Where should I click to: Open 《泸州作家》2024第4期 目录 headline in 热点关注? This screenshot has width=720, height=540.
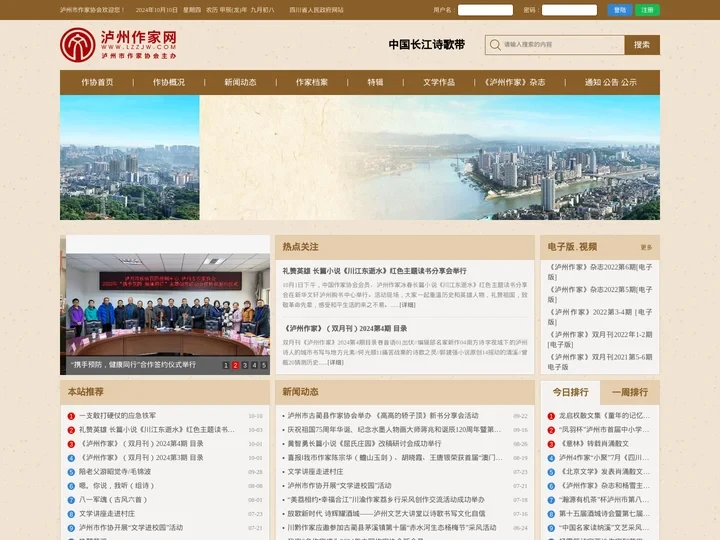click(344, 328)
